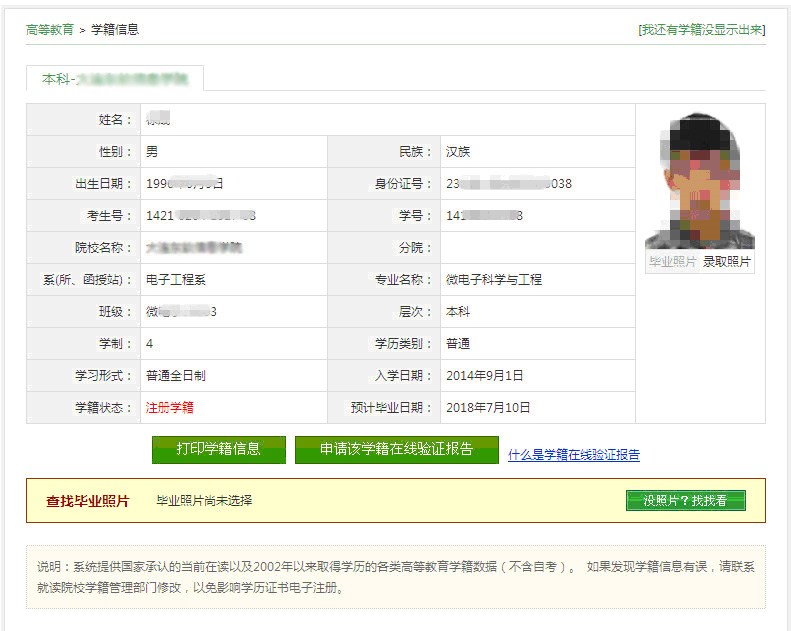Click the 毕业照片尚未选择 notice text
This screenshot has height=631, width=791.
click(204, 501)
